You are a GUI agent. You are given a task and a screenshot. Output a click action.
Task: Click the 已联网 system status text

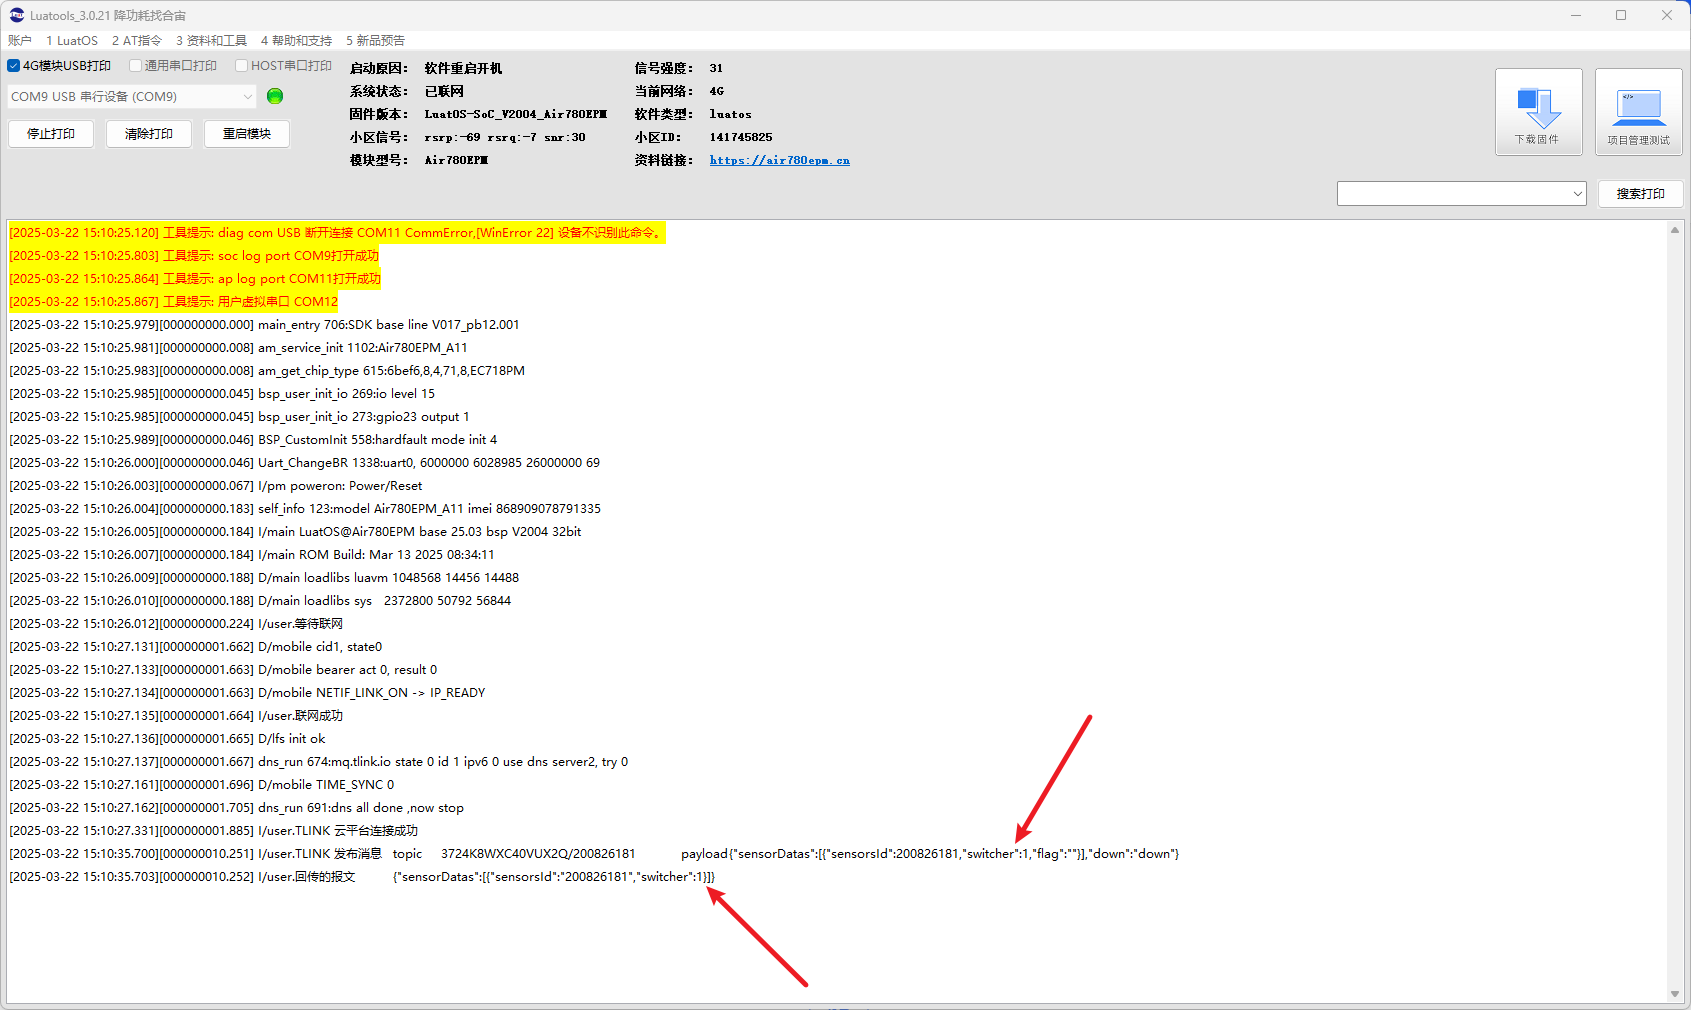pyautogui.click(x=444, y=91)
